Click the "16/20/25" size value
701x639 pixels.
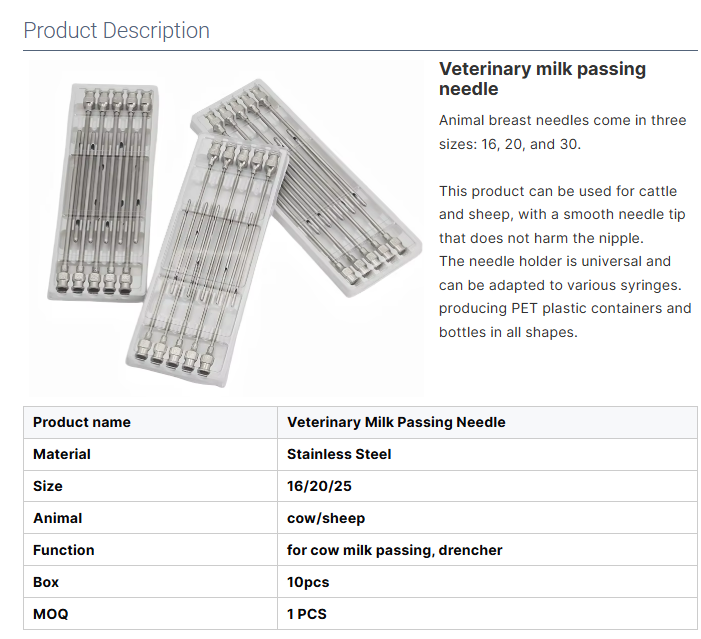coord(319,486)
